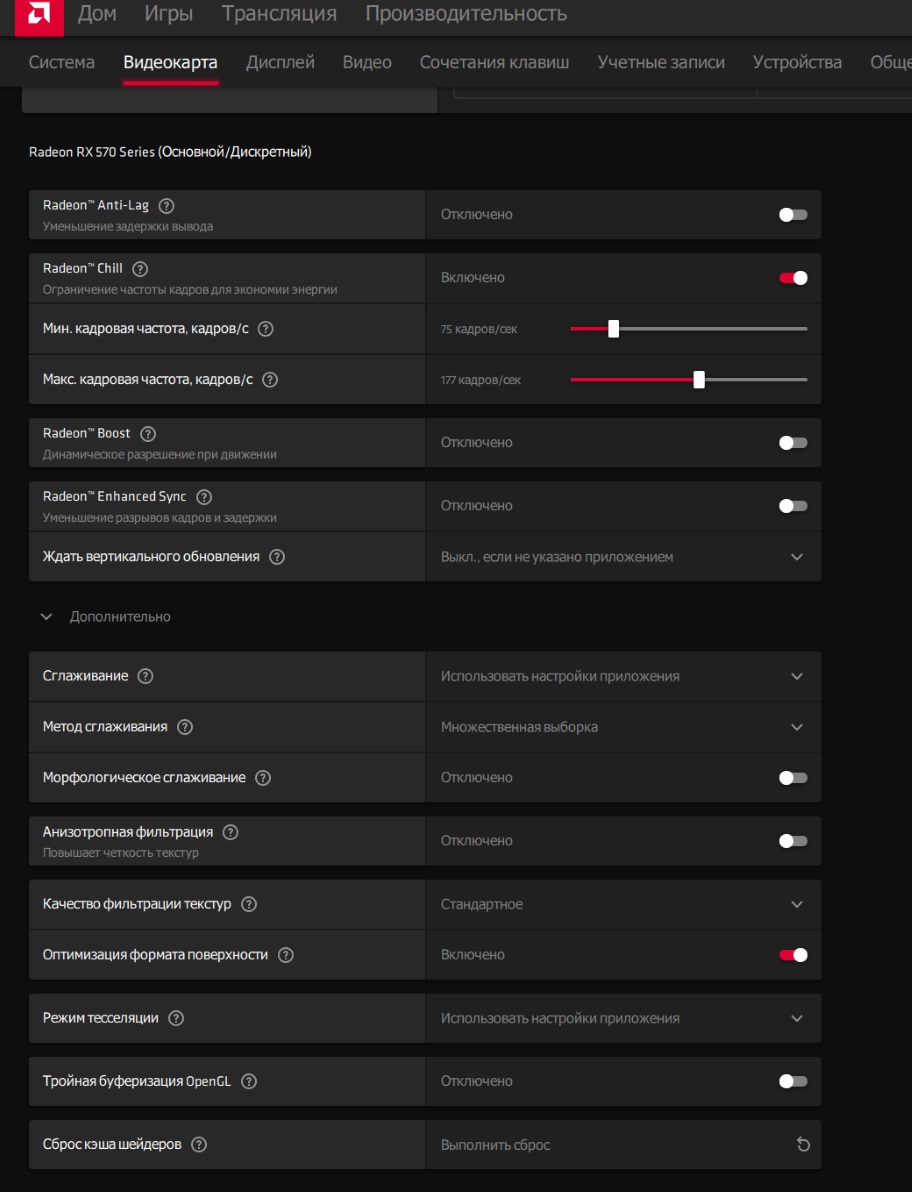Switch to the Дисплей tab
This screenshot has height=1192, width=912.
(x=280, y=62)
